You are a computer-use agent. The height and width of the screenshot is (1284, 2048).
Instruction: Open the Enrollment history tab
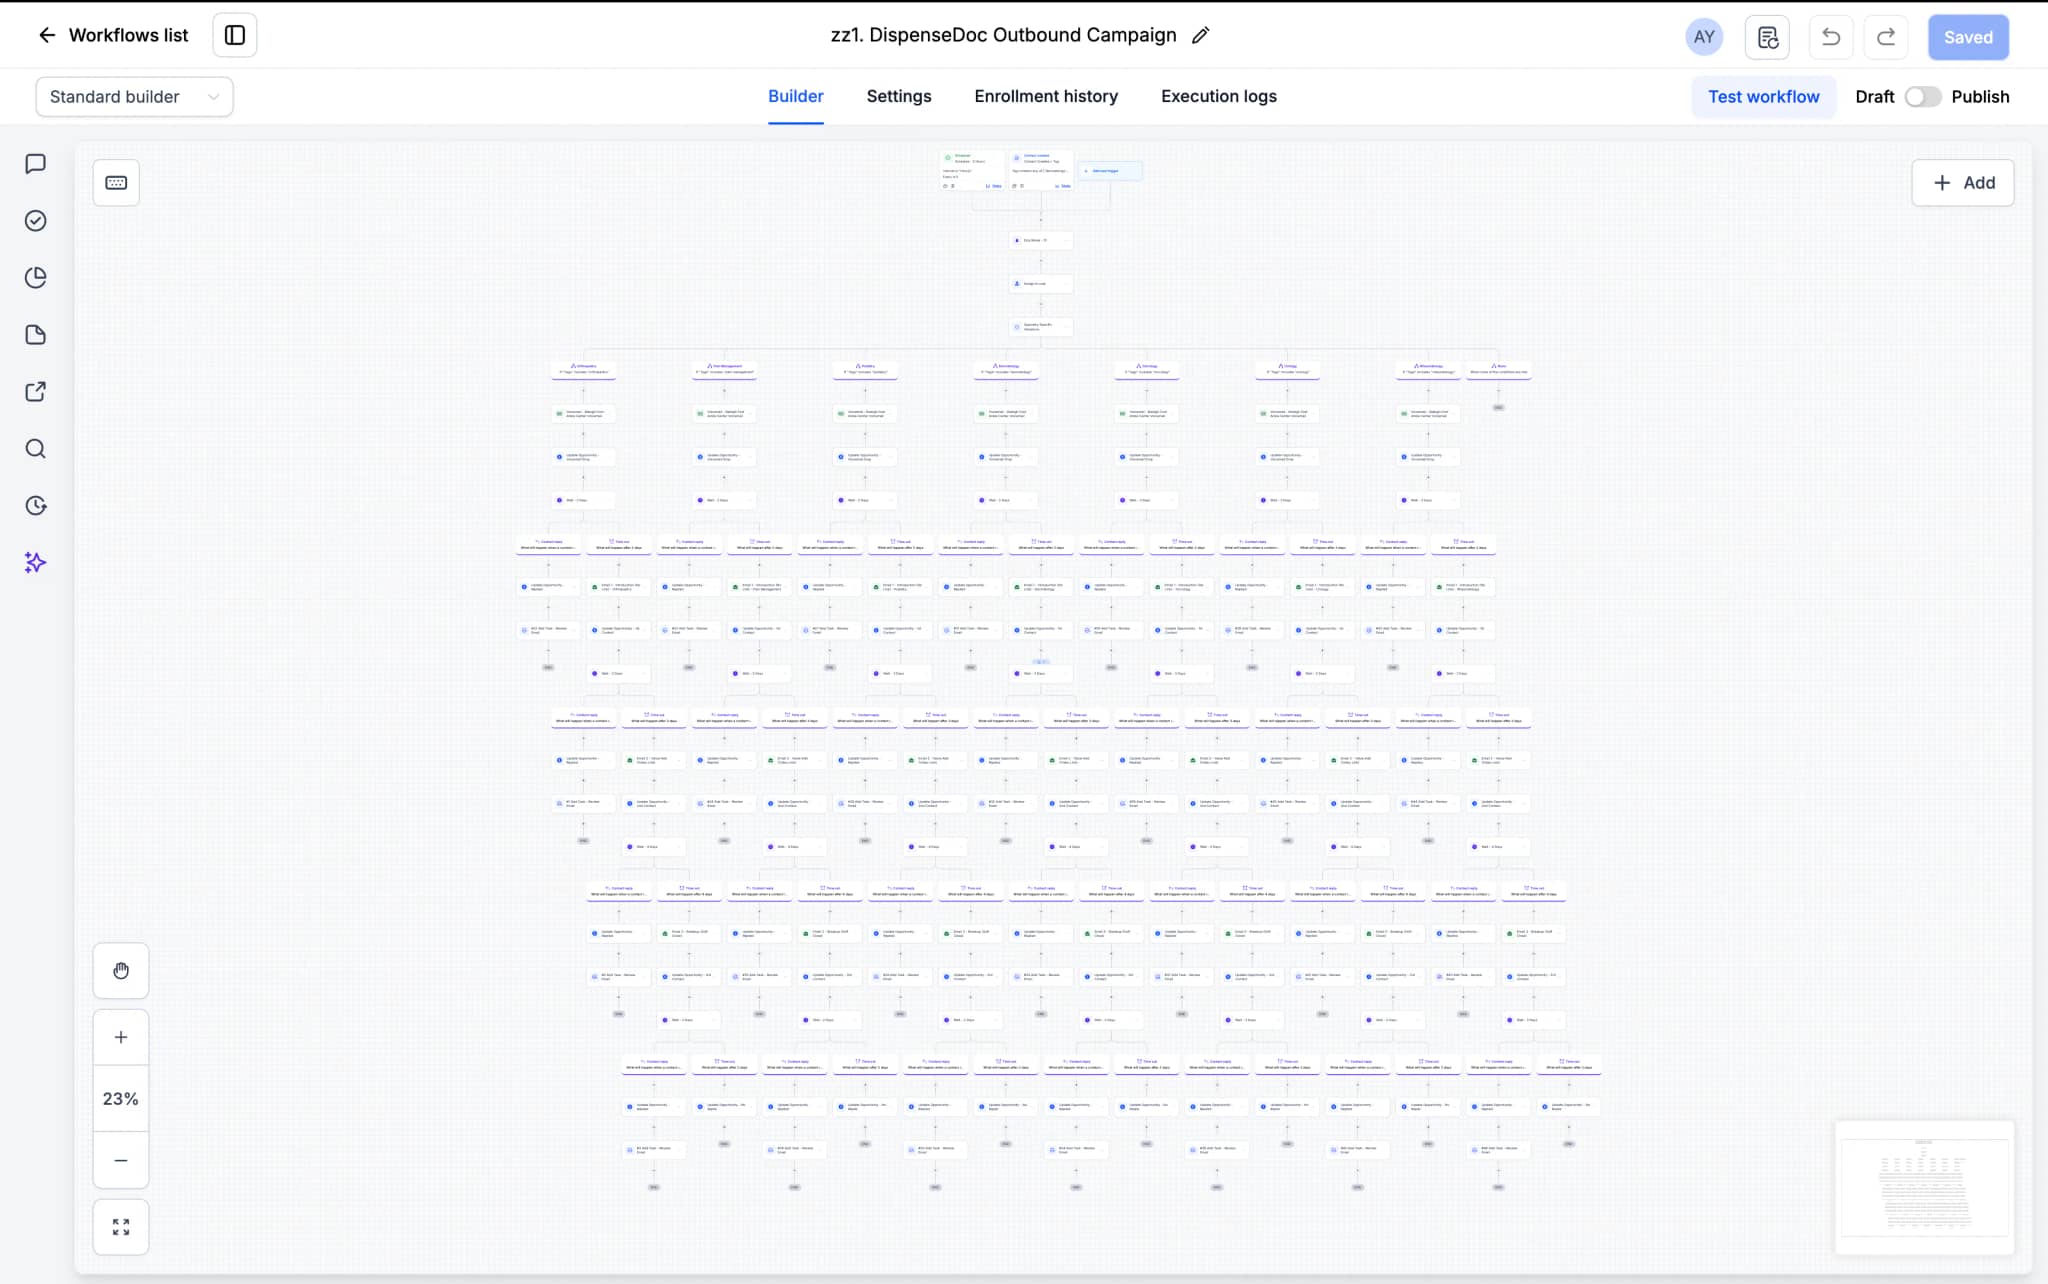[x=1046, y=97]
